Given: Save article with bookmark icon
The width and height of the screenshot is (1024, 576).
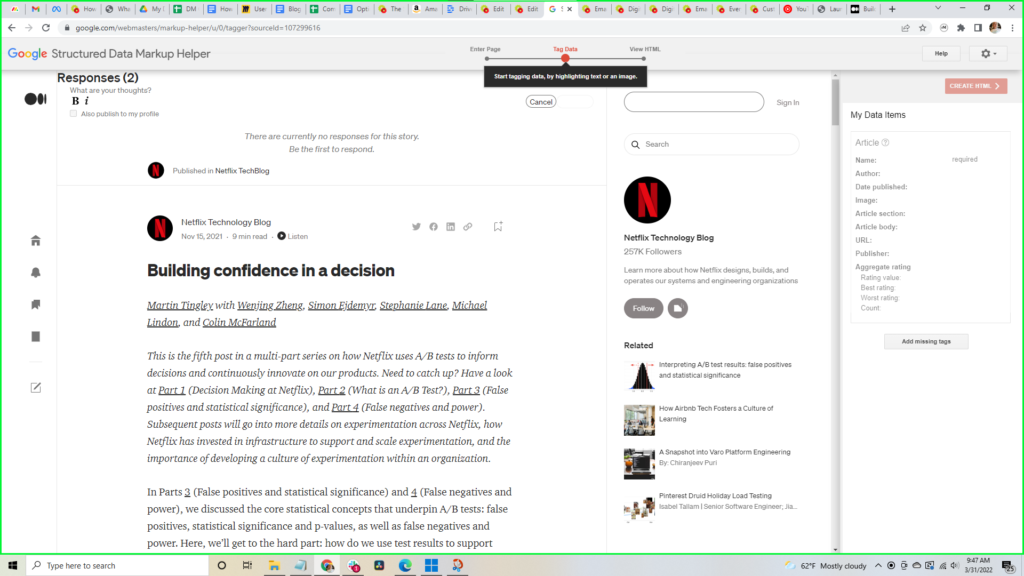Looking at the screenshot, I should (x=498, y=227).
